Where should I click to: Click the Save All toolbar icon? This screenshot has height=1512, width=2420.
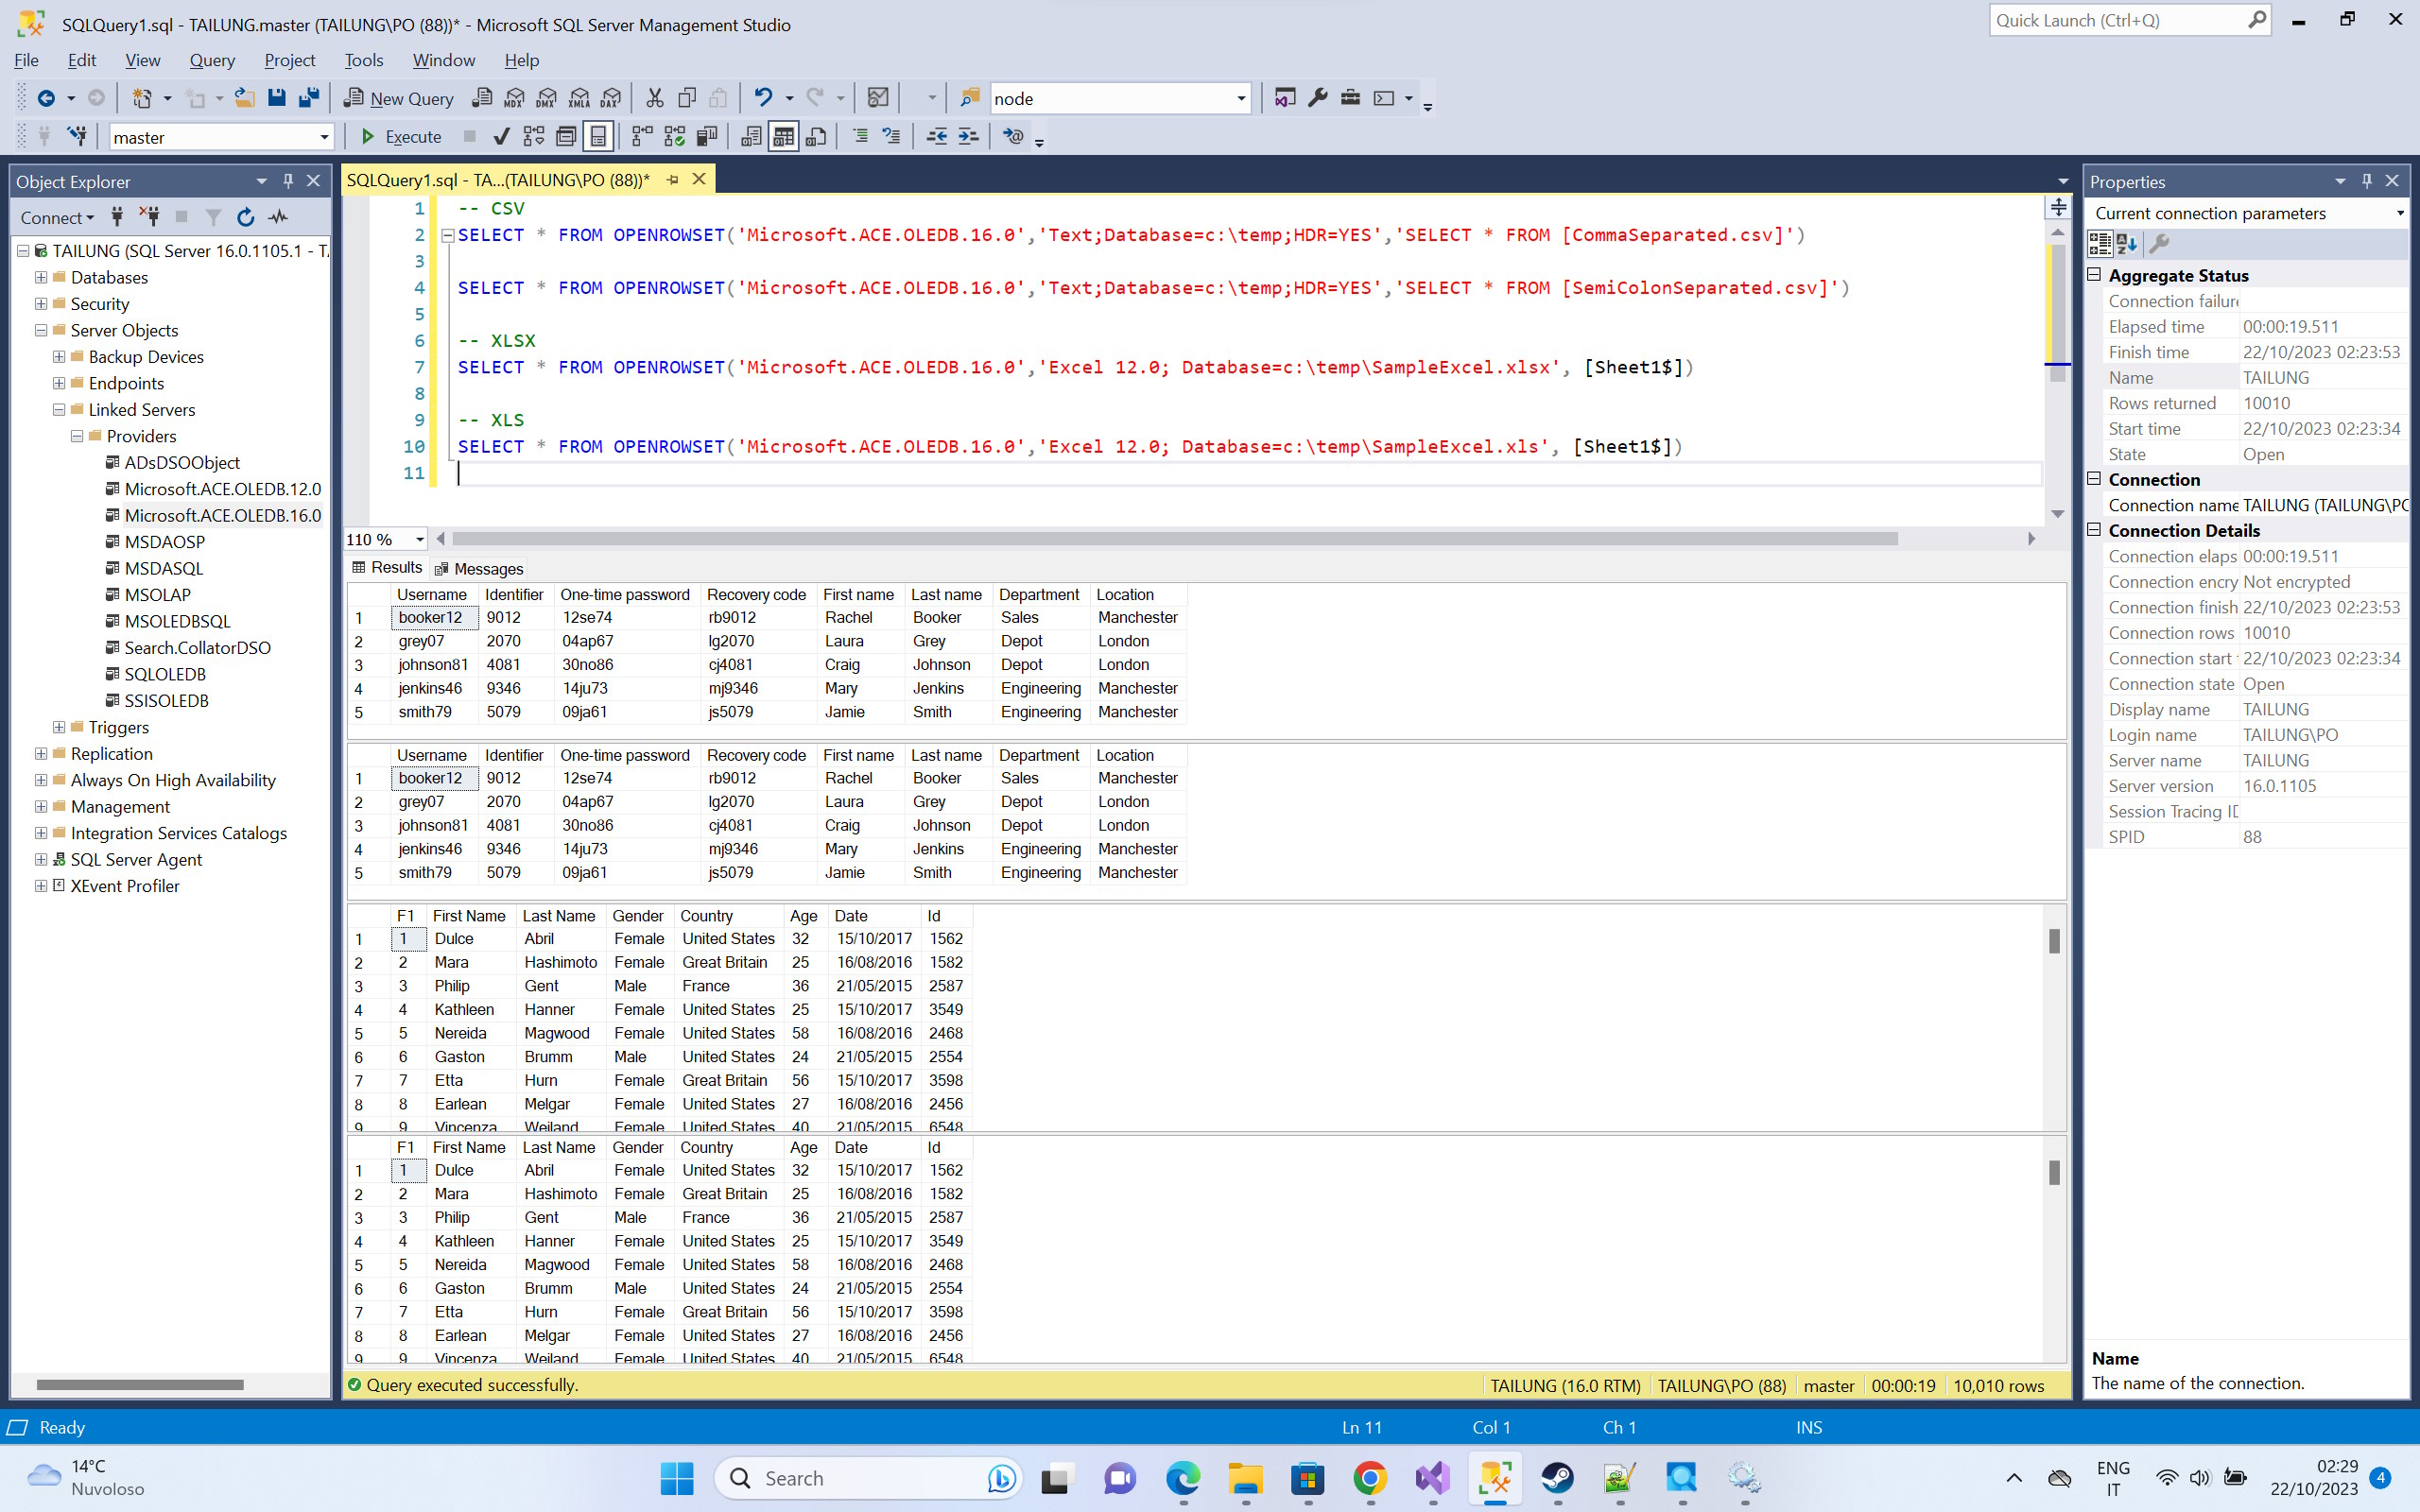click(309, 98)
